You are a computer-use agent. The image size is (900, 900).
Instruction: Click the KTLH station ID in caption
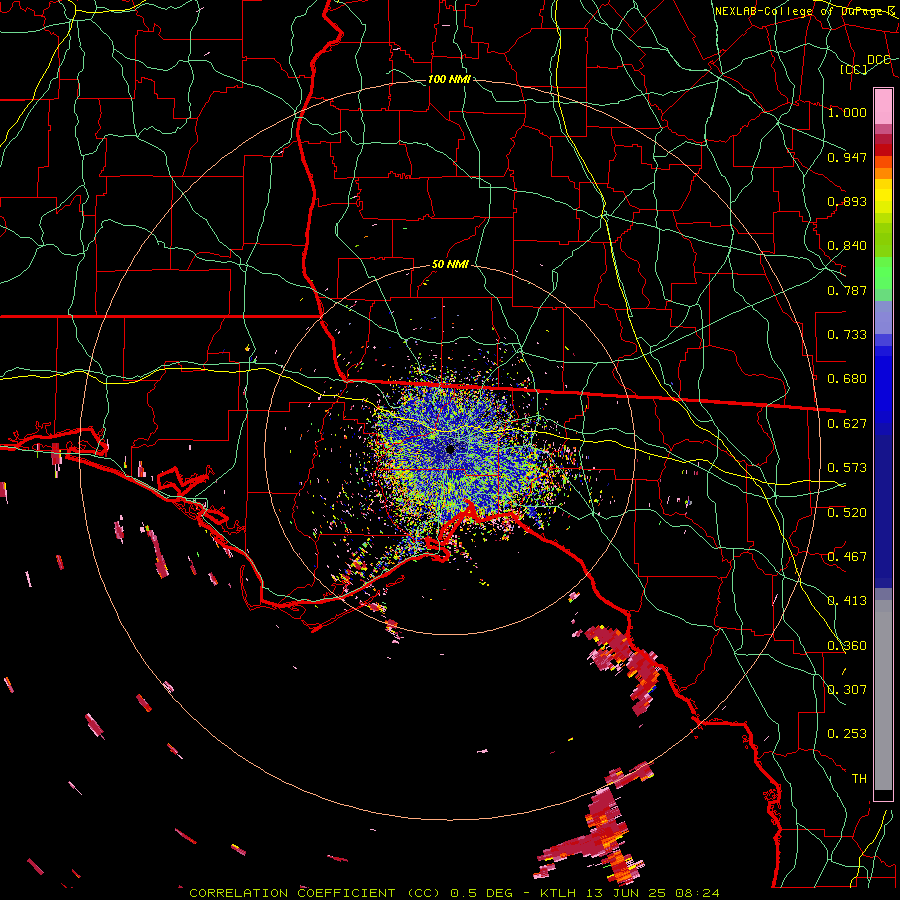pyautogui.click(x=560, y=893)
